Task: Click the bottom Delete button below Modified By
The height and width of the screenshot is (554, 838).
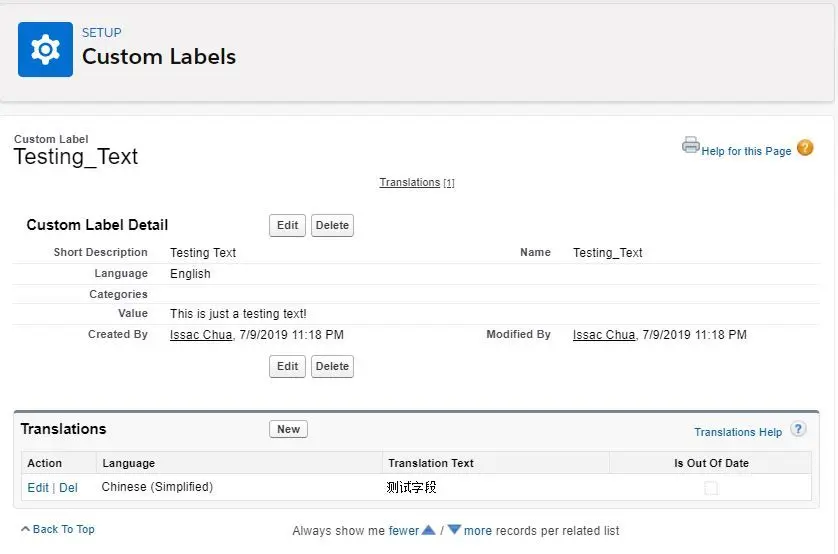Action: pos(332,366)
